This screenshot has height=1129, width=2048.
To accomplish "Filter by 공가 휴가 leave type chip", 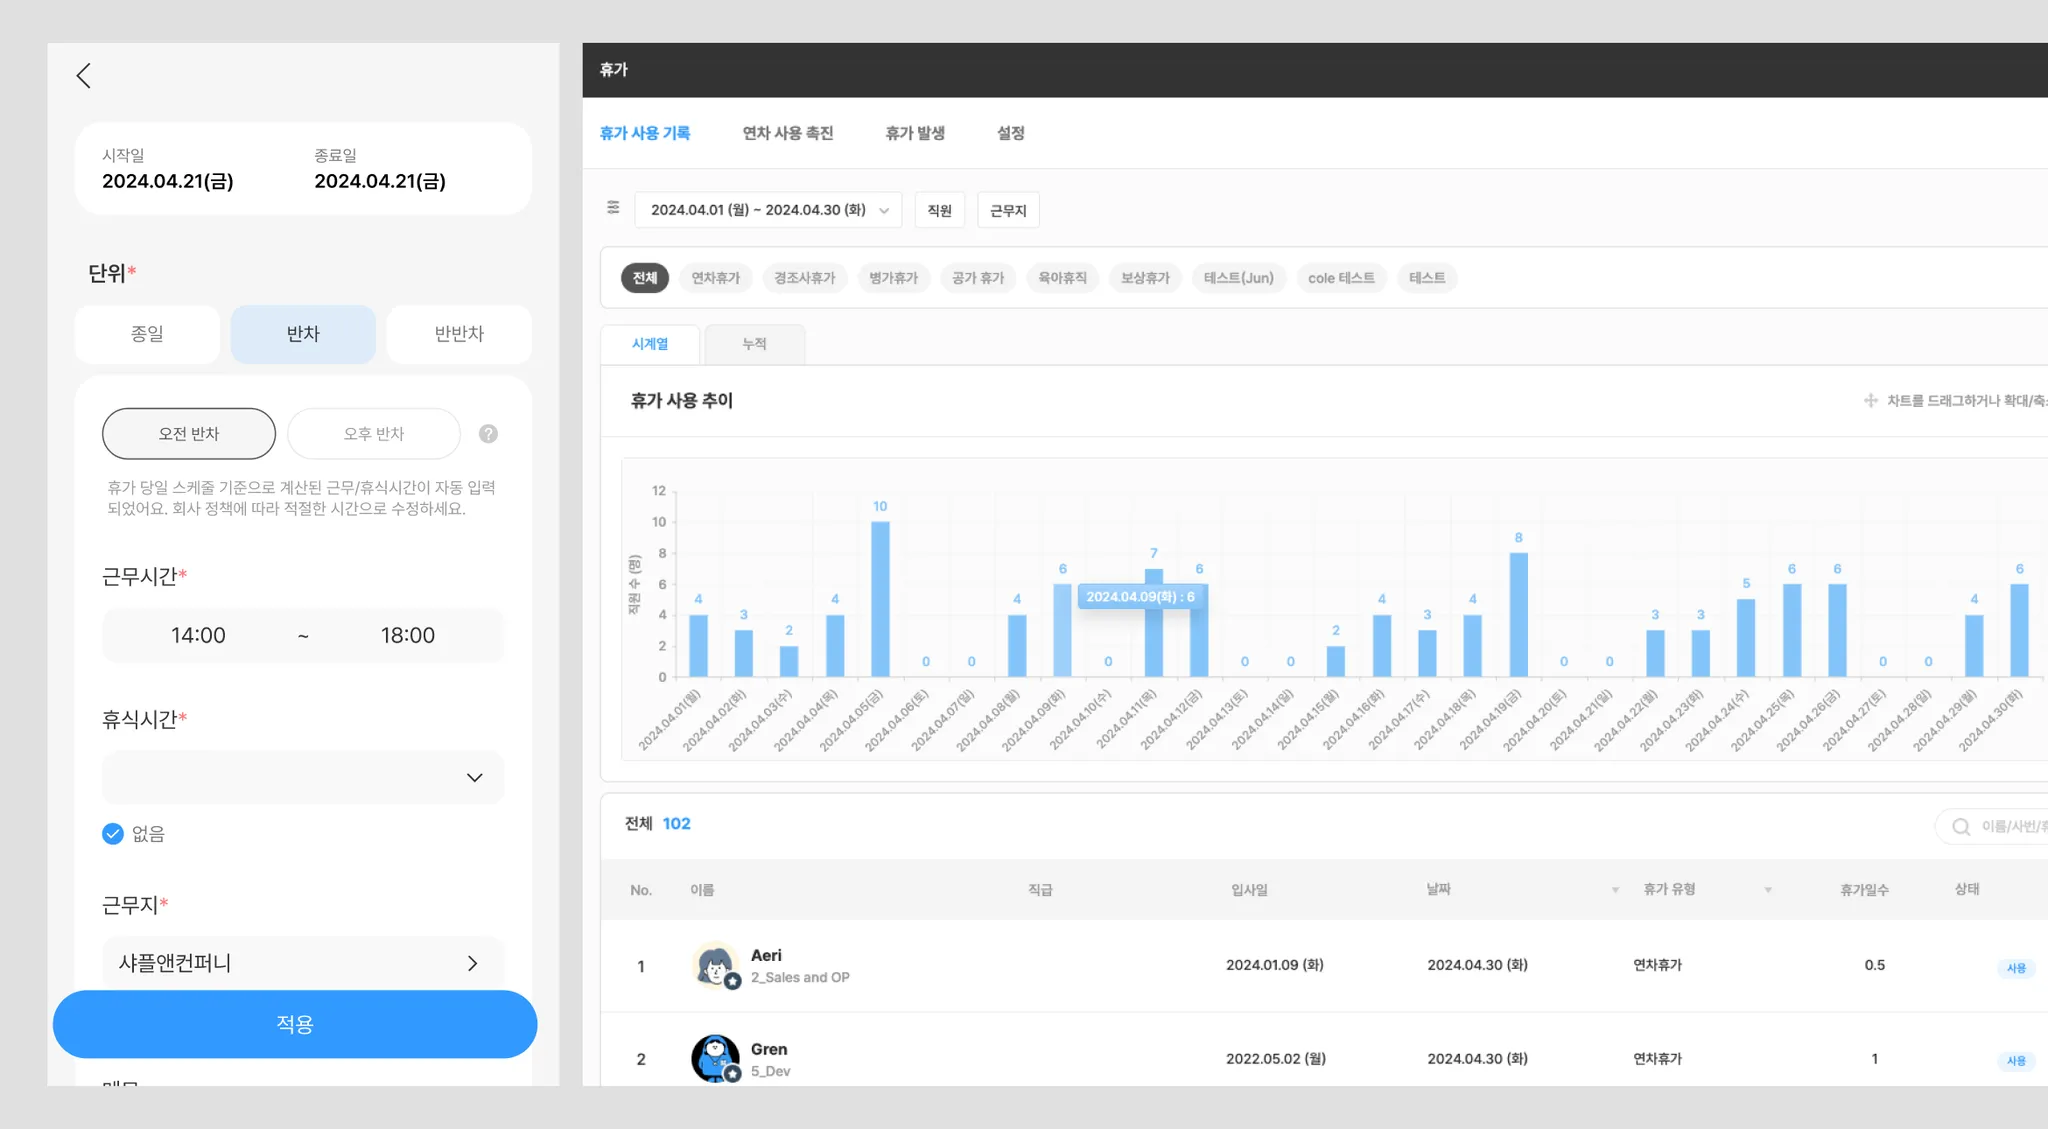I will pos(978,278).
